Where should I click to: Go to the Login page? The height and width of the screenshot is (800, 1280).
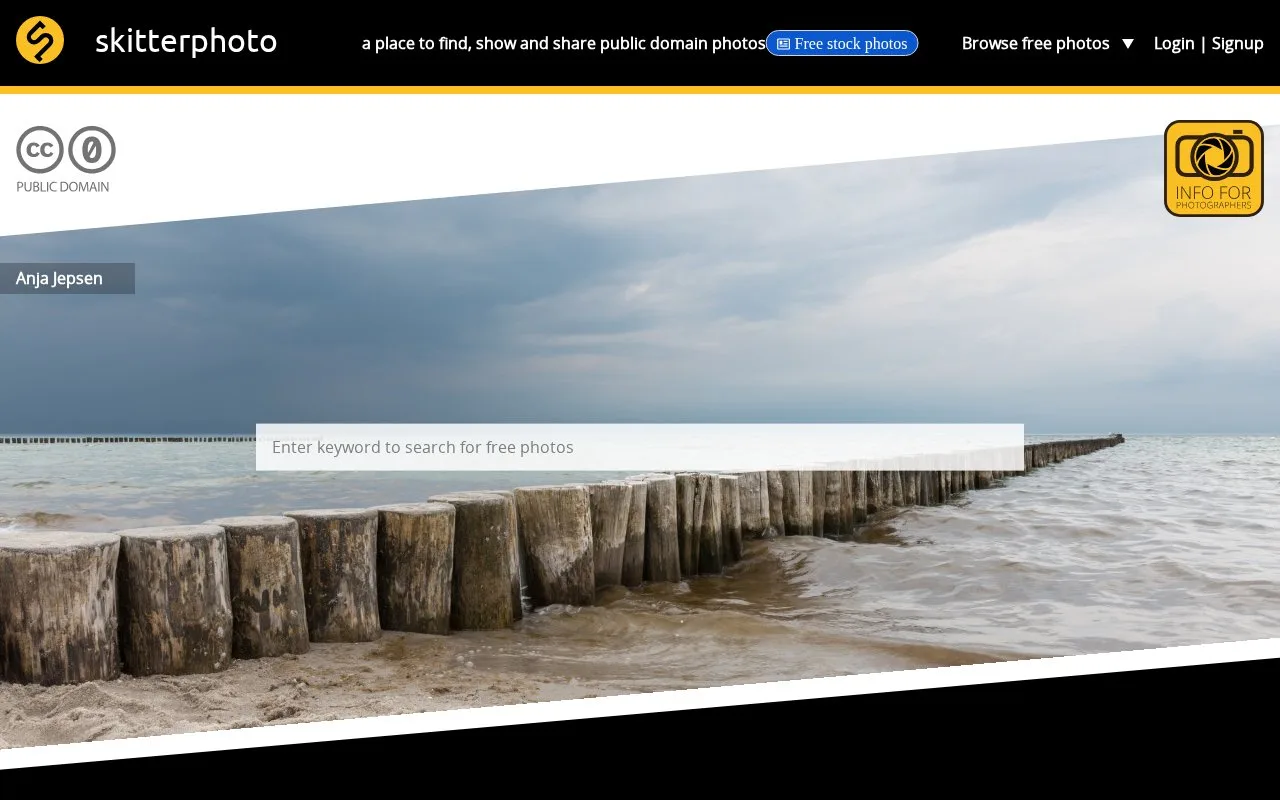coord(1174,43)
